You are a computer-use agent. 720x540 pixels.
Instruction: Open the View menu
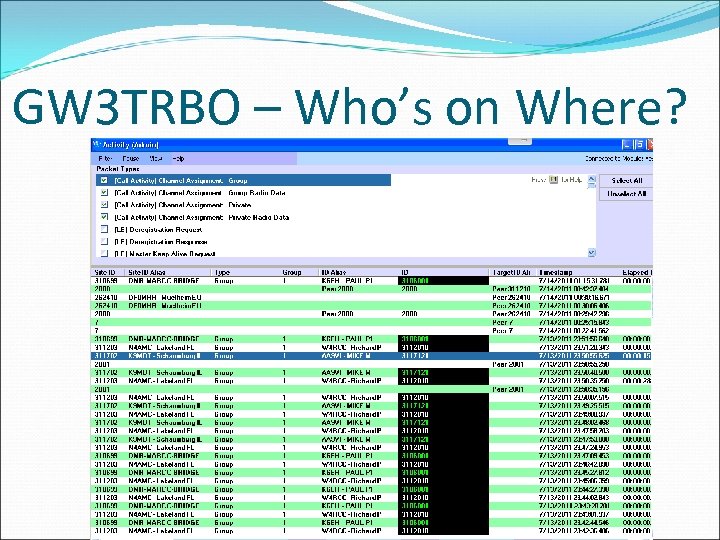156,158
